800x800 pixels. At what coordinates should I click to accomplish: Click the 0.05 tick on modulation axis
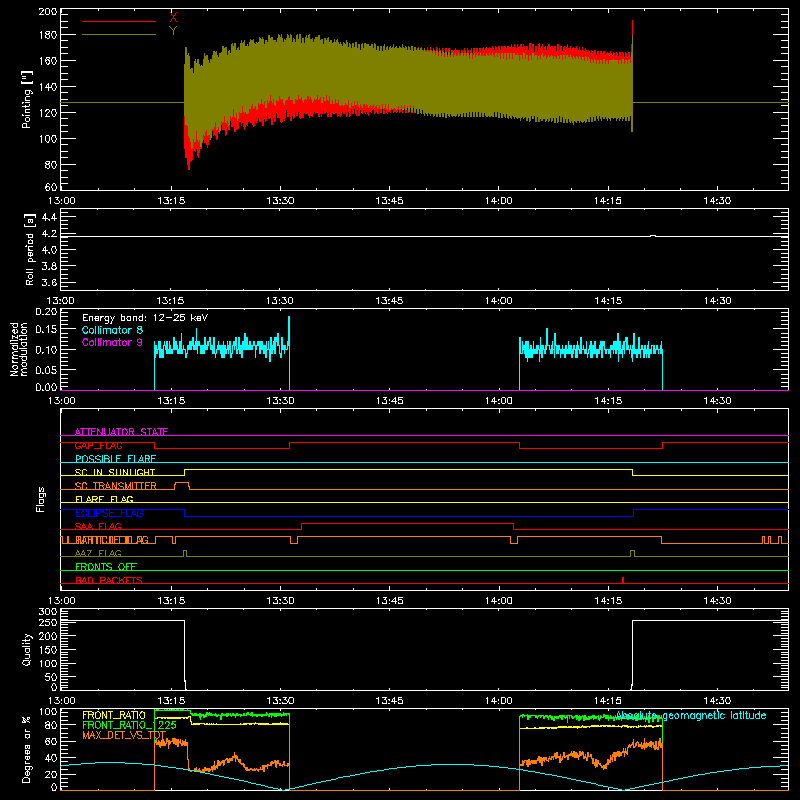tap(47, 369)
